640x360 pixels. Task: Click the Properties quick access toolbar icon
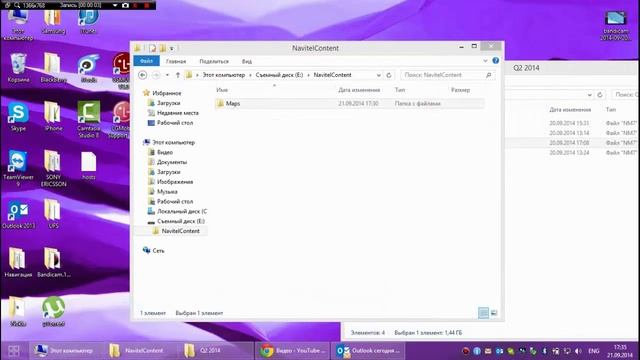[x=152, y=48]
